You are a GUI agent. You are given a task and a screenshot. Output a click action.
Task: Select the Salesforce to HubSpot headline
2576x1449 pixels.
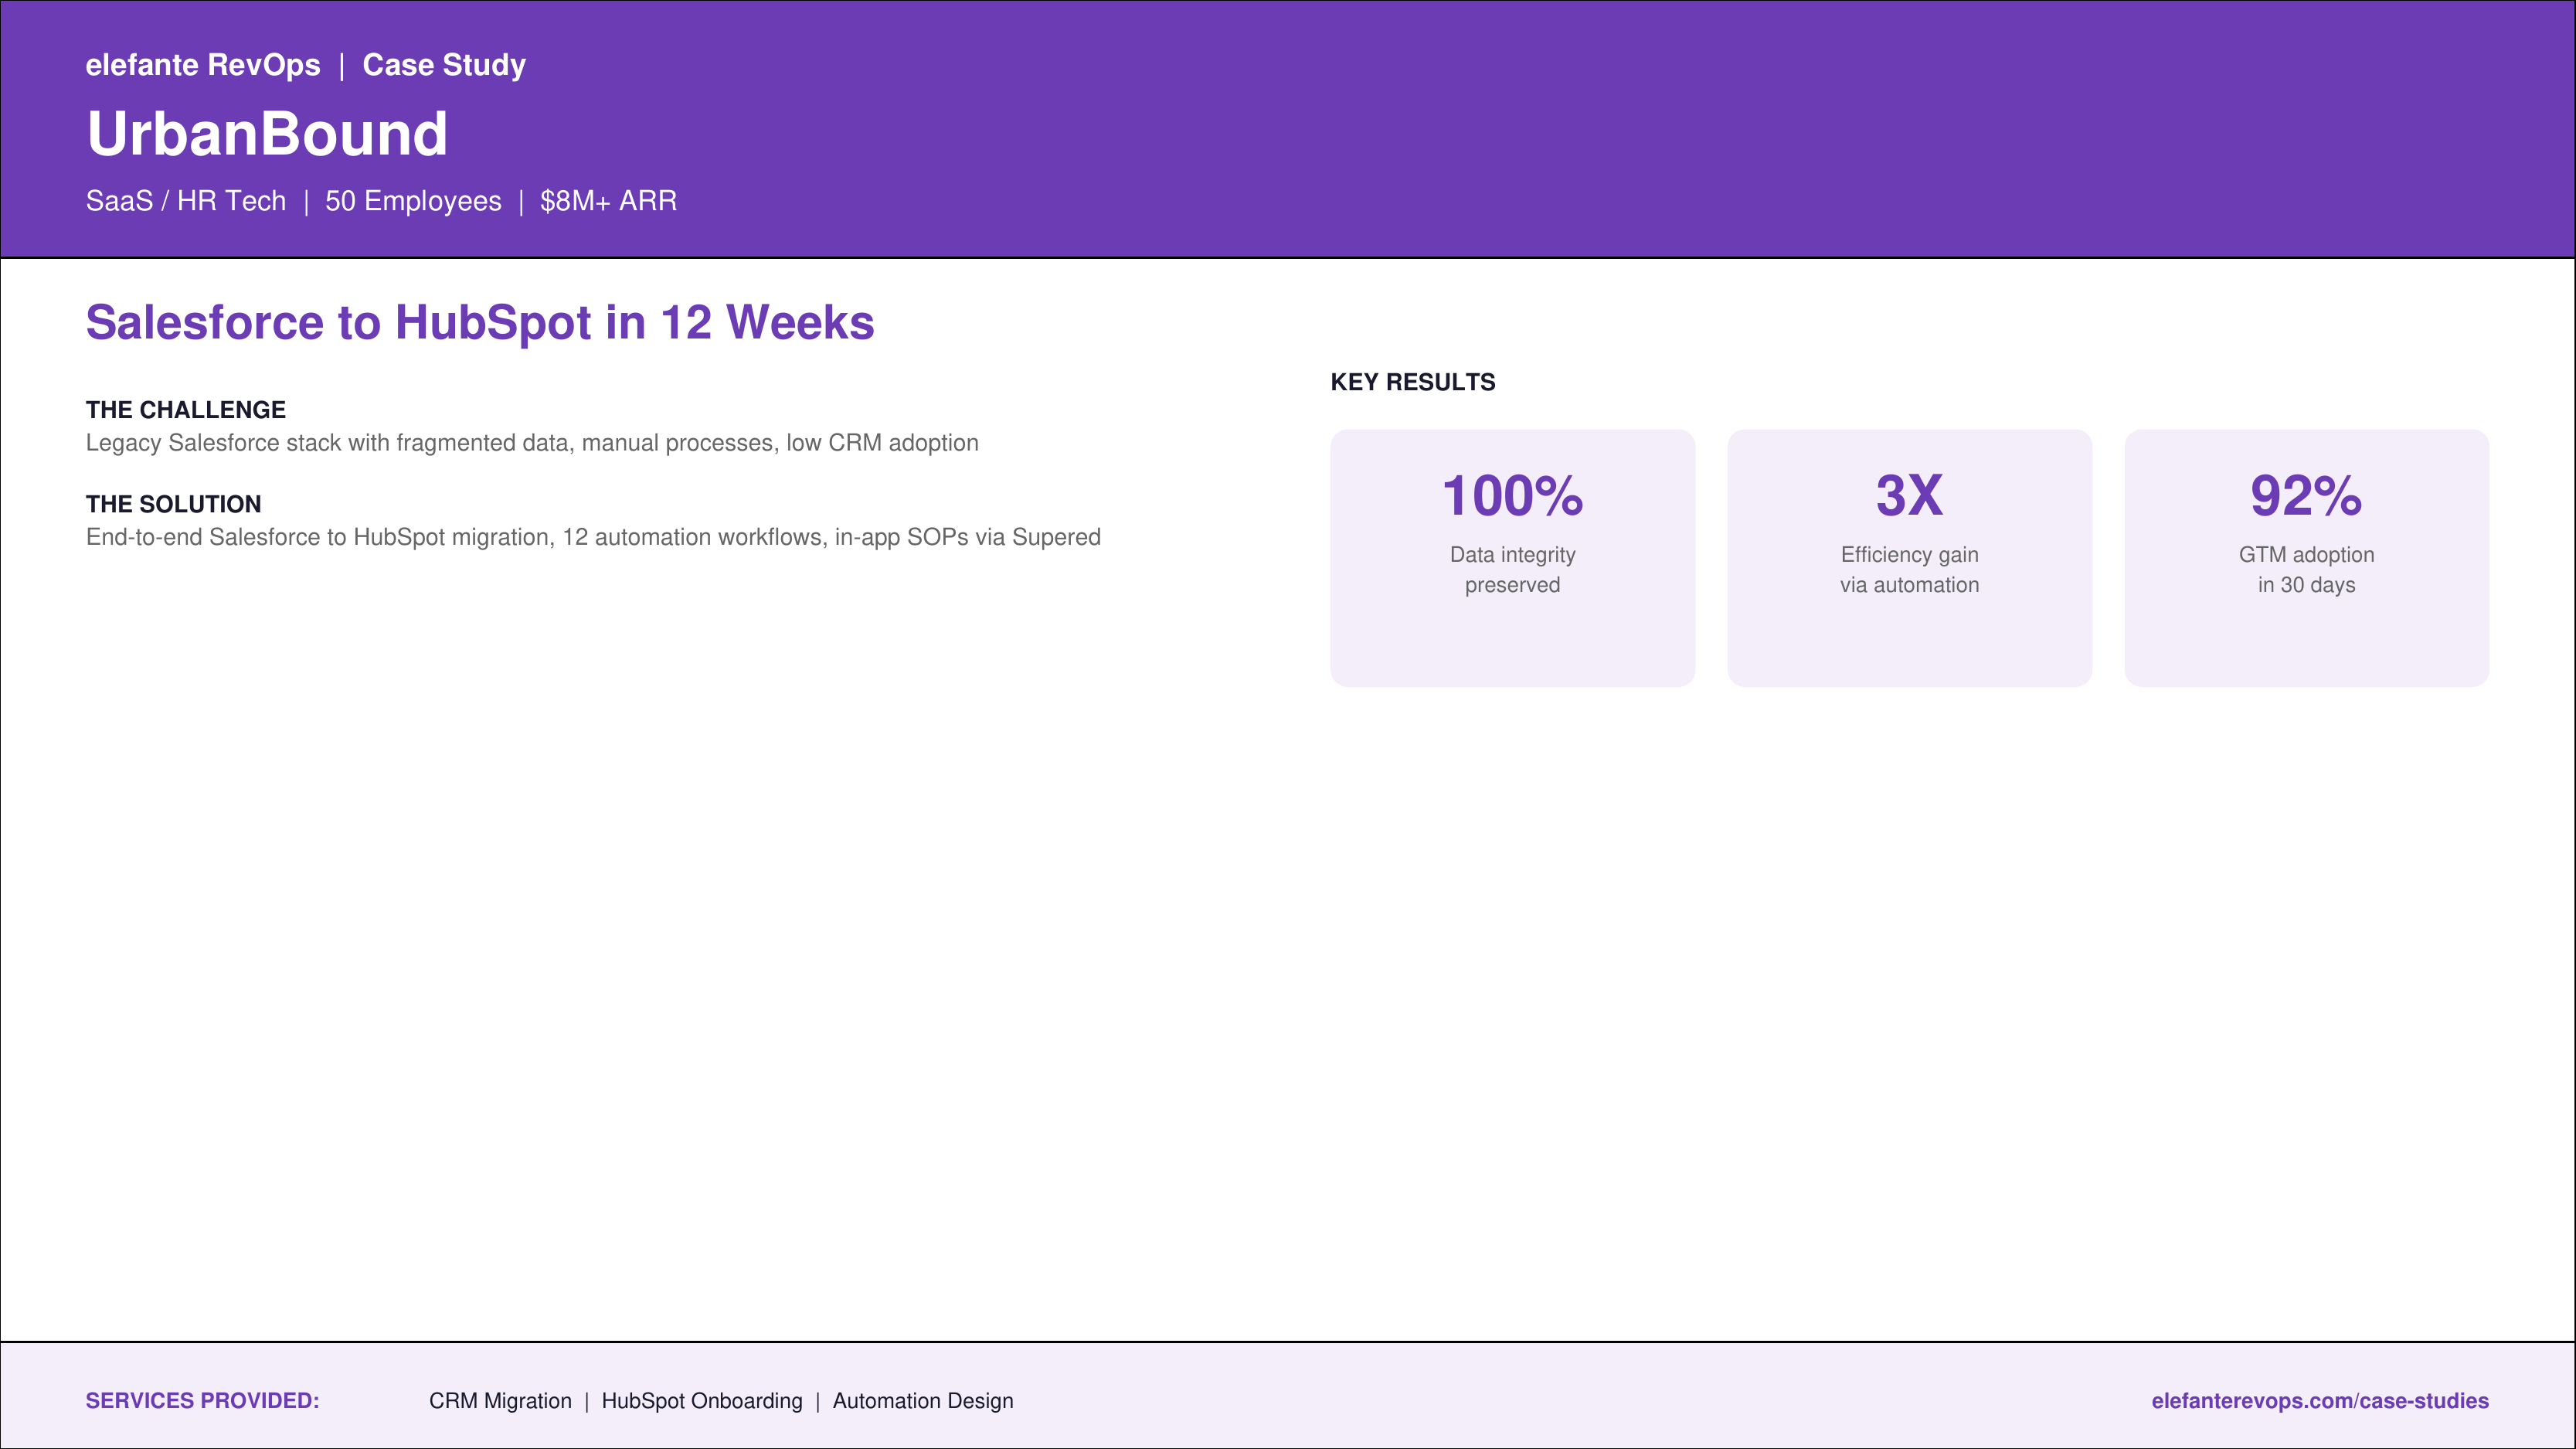coord(480,323)
